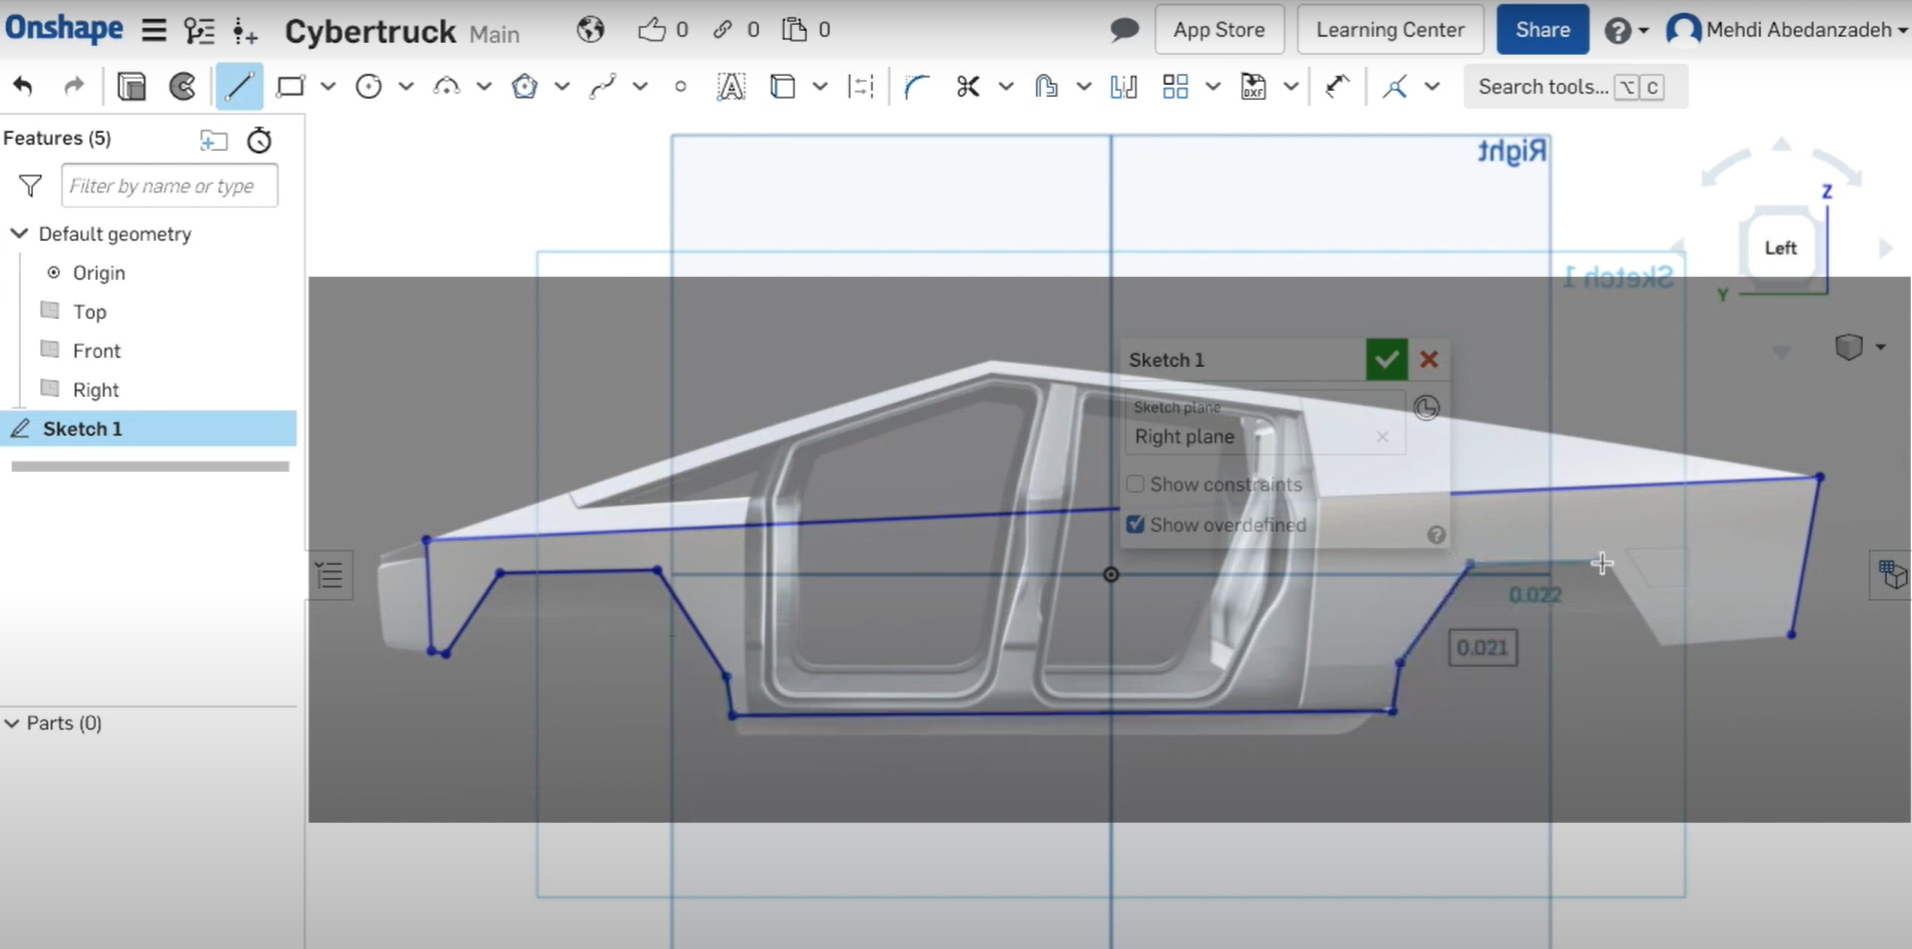The height and width of the screenshot is (949, 1912).
Task: Accept Sketch 1 with the green checkmark
Action: [1386, 359]
